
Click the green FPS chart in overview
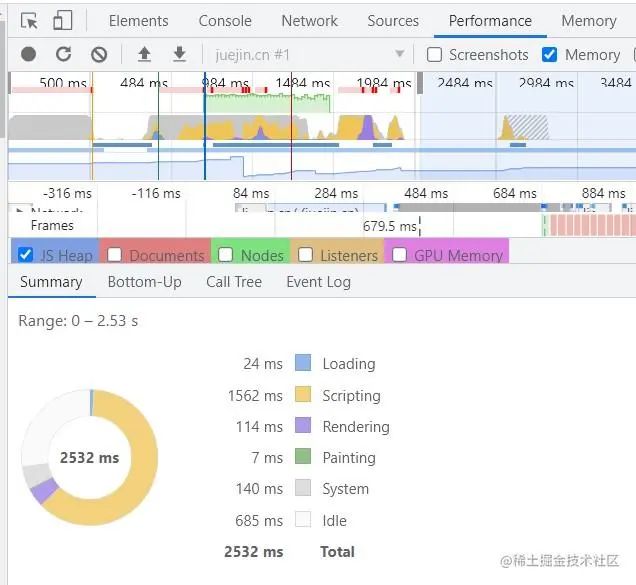coord(268,103)
